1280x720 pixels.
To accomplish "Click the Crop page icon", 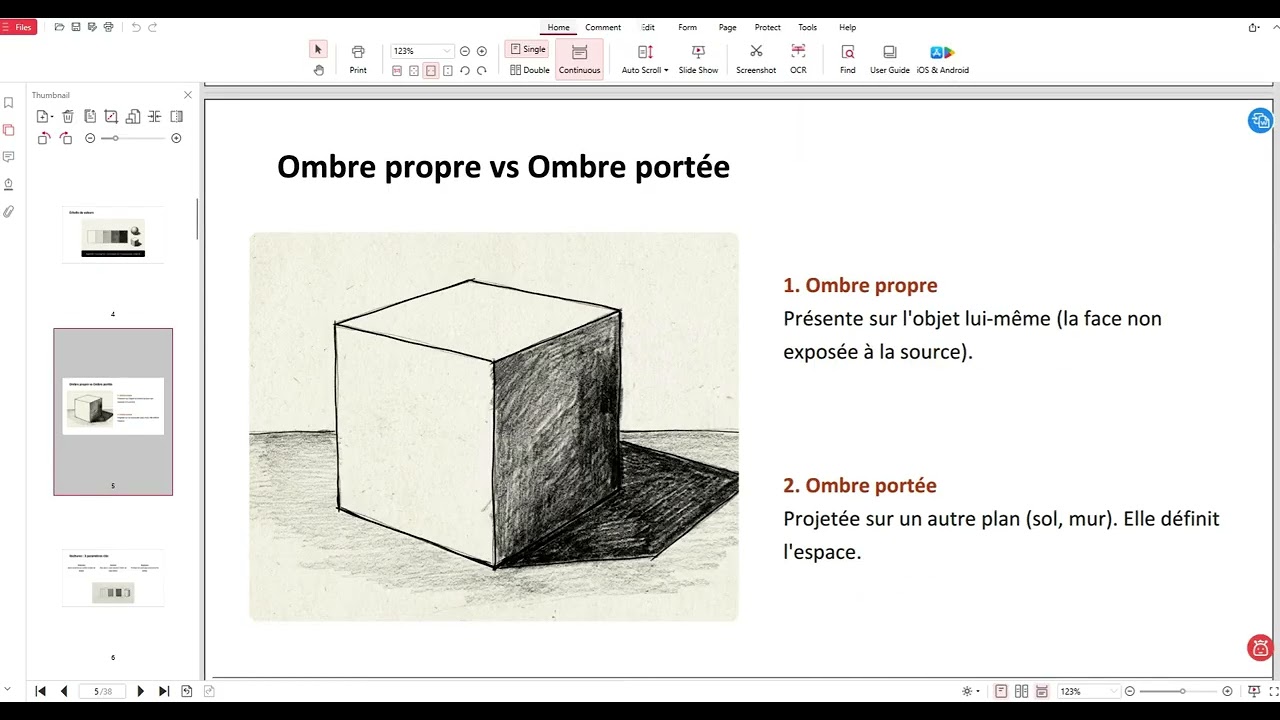I will pyautogui.click(x=111, y=117).
